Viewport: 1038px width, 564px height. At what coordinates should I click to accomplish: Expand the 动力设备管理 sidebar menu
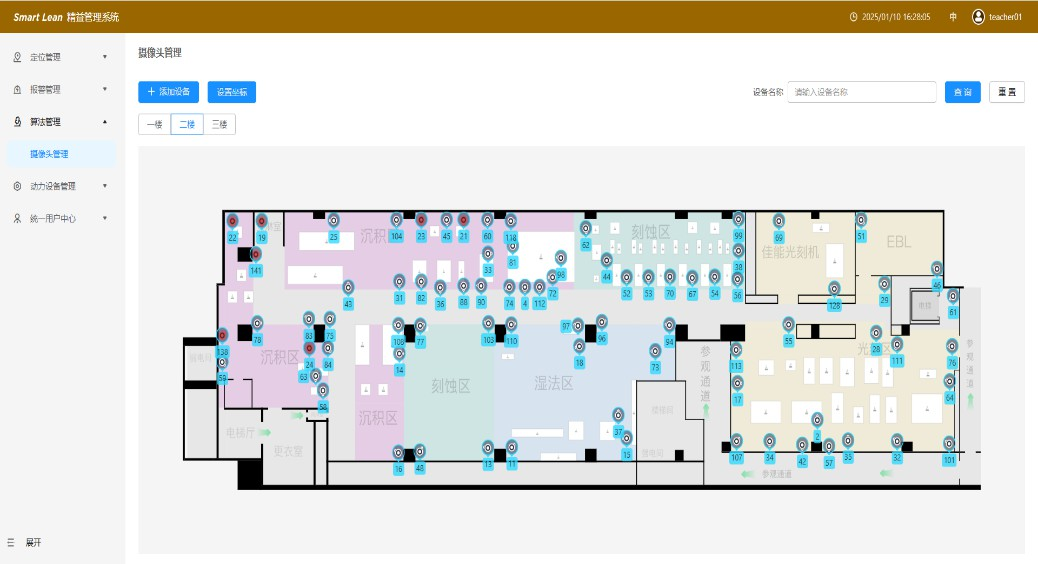(62, 186)
